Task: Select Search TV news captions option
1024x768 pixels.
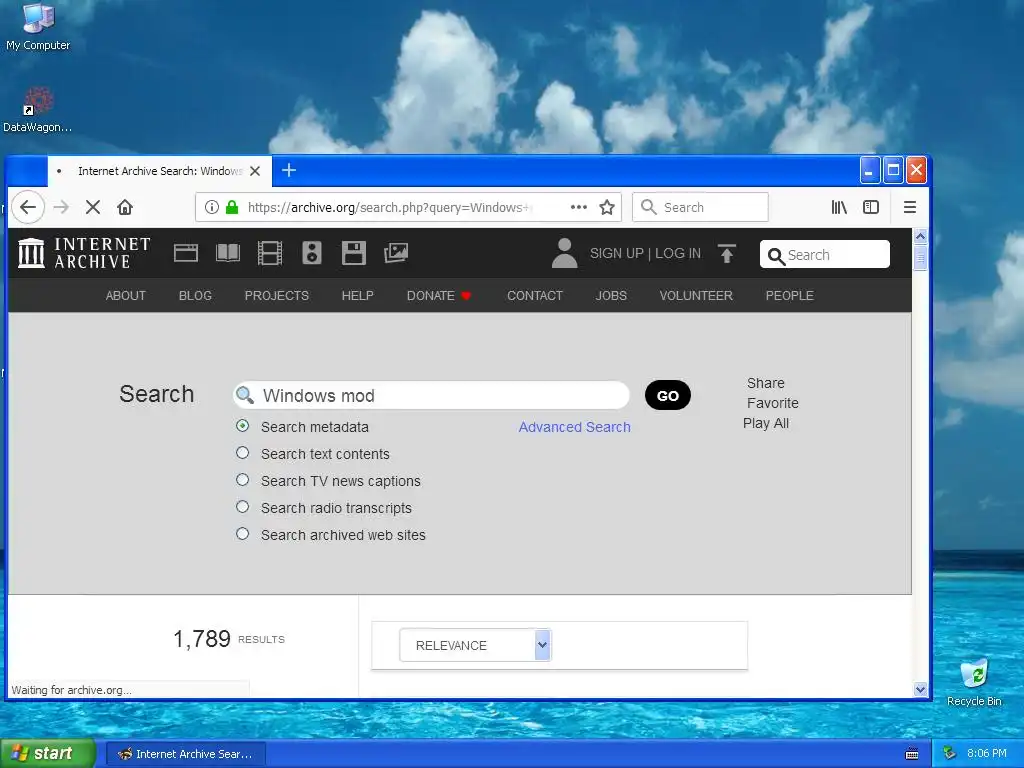Action: (x=242, y=480)
